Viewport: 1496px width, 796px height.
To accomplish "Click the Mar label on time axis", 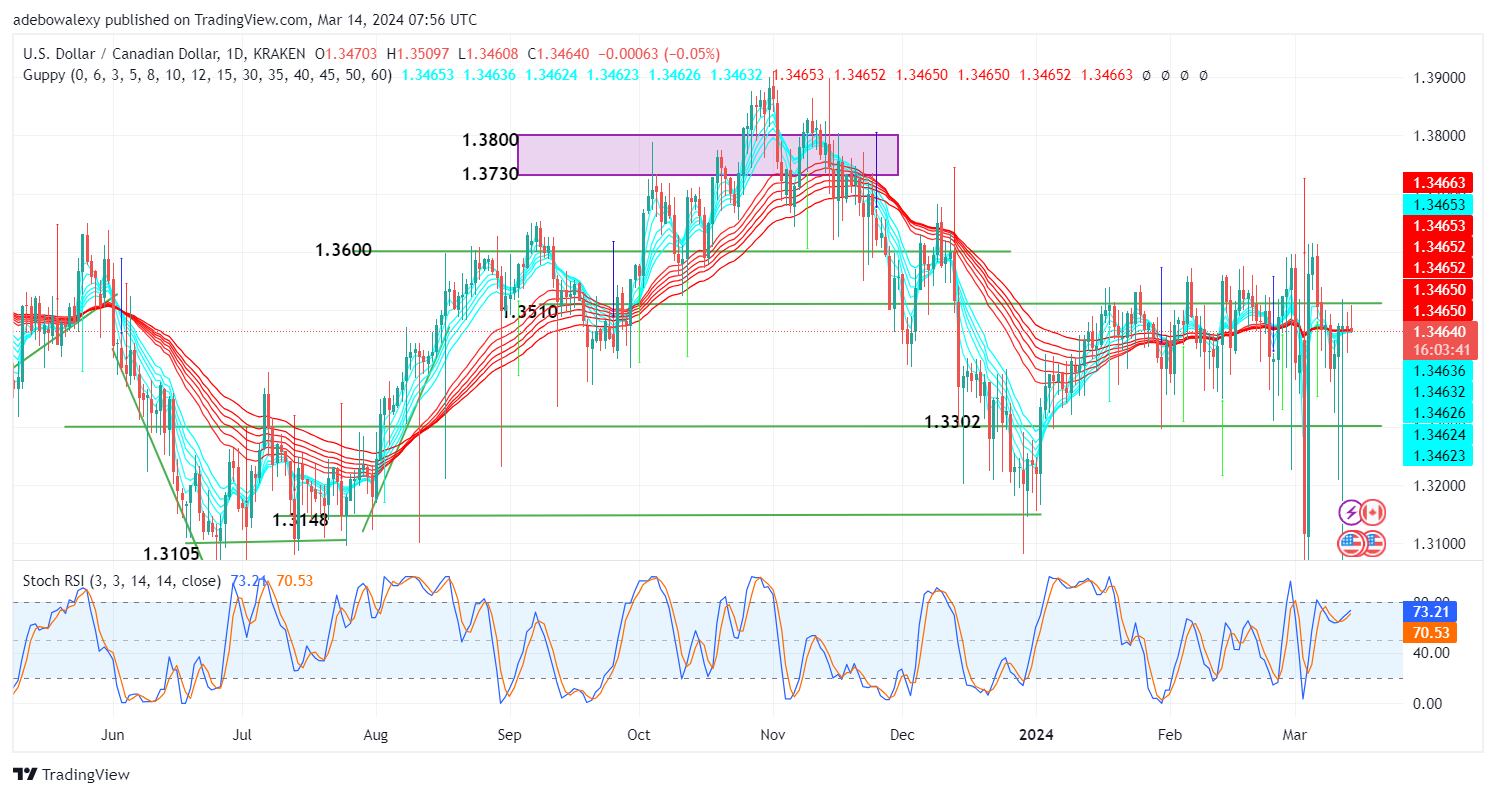I will pyautogui.click(x=1294, y=734).
